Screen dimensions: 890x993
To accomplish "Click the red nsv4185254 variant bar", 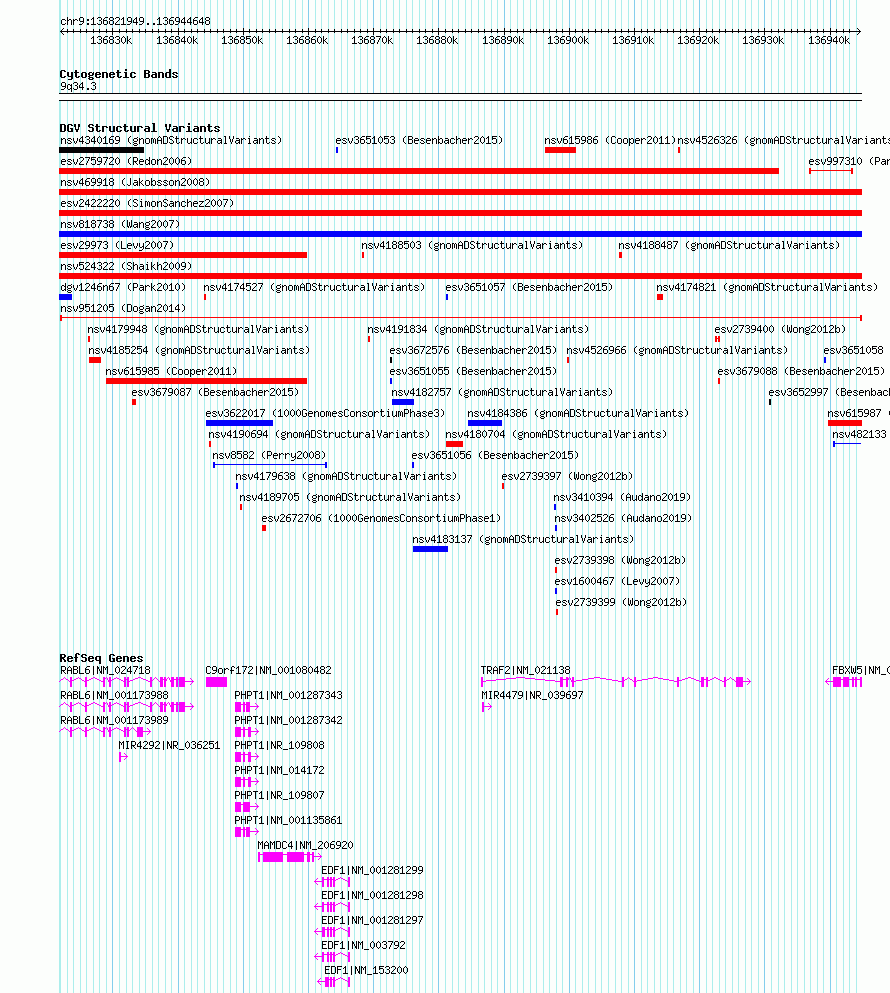I will point(95,360).
